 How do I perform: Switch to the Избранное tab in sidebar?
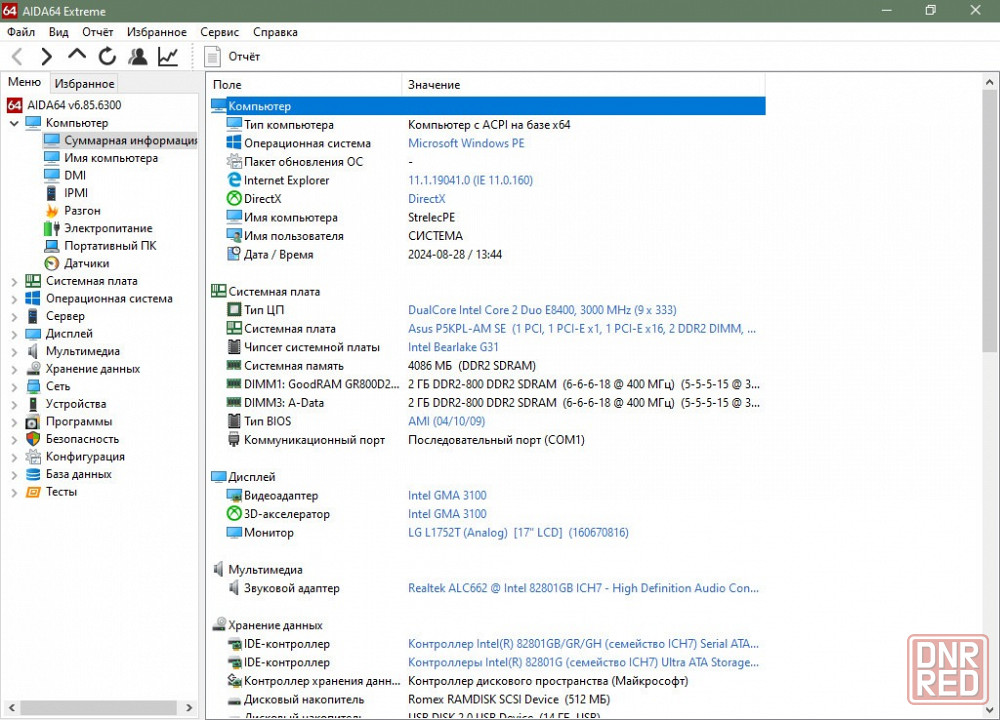coord(84,84)
